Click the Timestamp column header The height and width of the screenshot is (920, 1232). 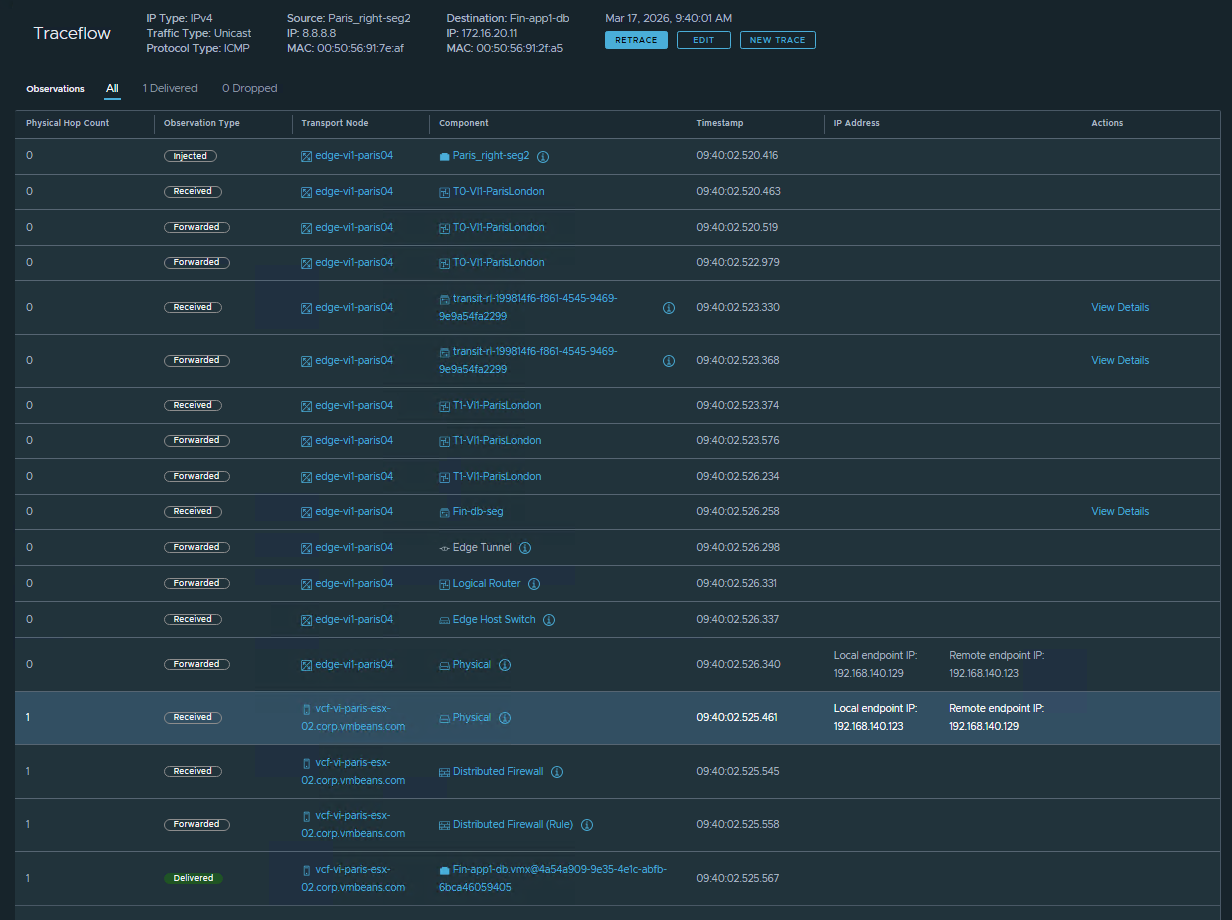(x=720, y=123)
